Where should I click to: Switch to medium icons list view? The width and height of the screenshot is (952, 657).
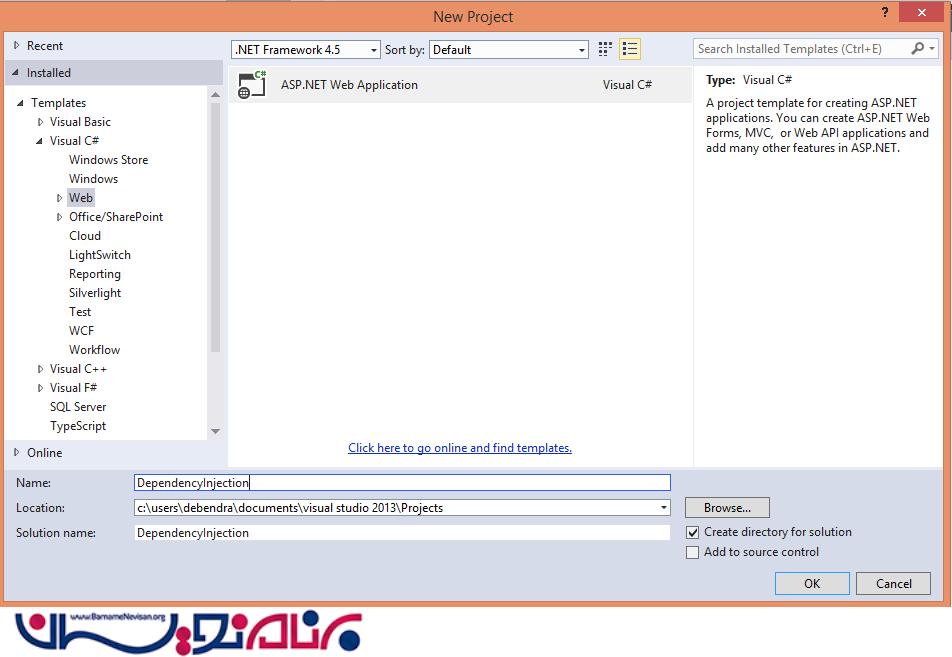click(x=630, y=49)
